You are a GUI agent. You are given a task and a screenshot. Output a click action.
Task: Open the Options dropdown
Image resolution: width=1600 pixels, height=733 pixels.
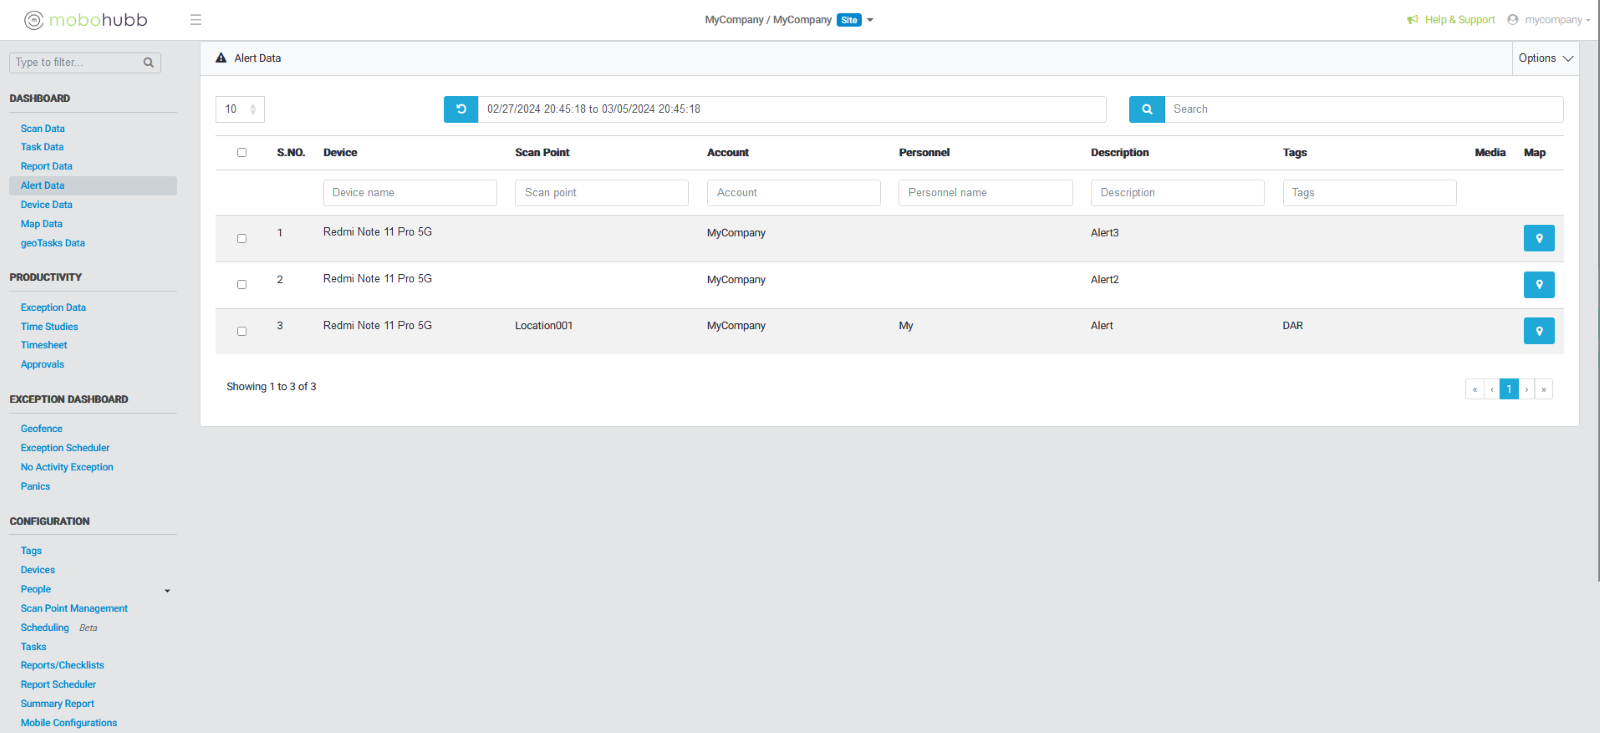click(1545, 58)
